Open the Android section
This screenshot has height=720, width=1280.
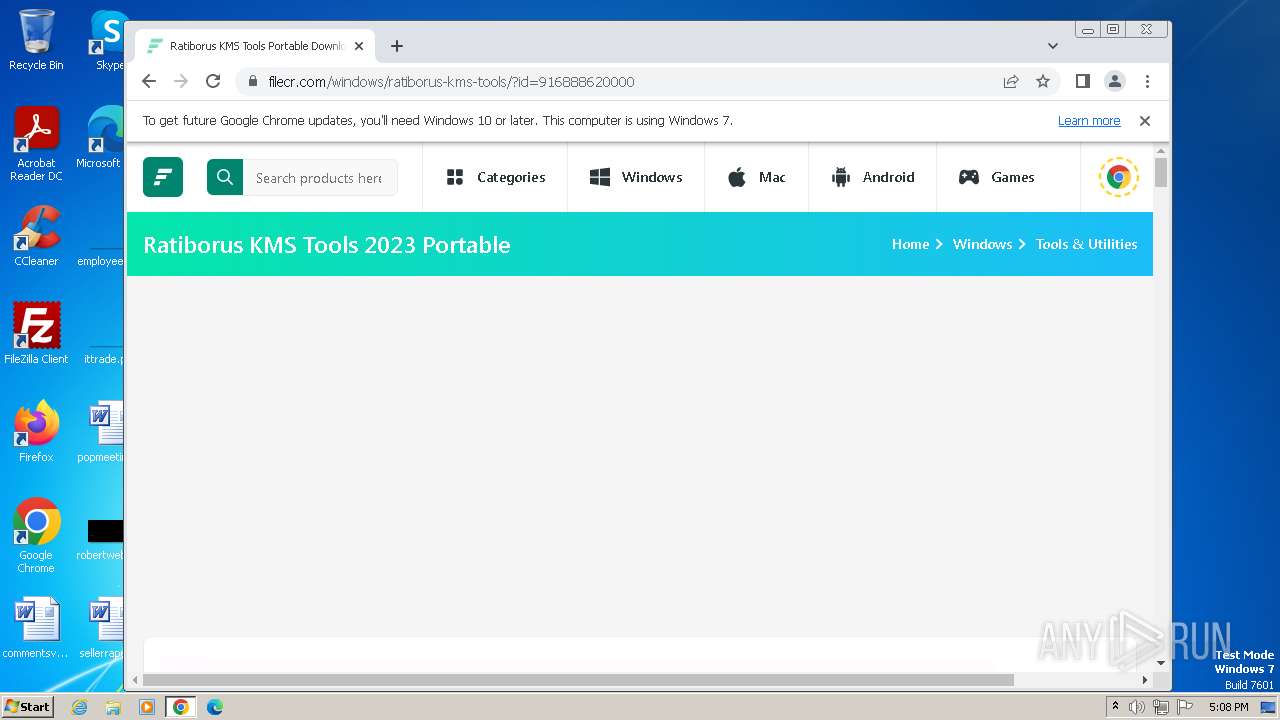click(x=873, y=177)
